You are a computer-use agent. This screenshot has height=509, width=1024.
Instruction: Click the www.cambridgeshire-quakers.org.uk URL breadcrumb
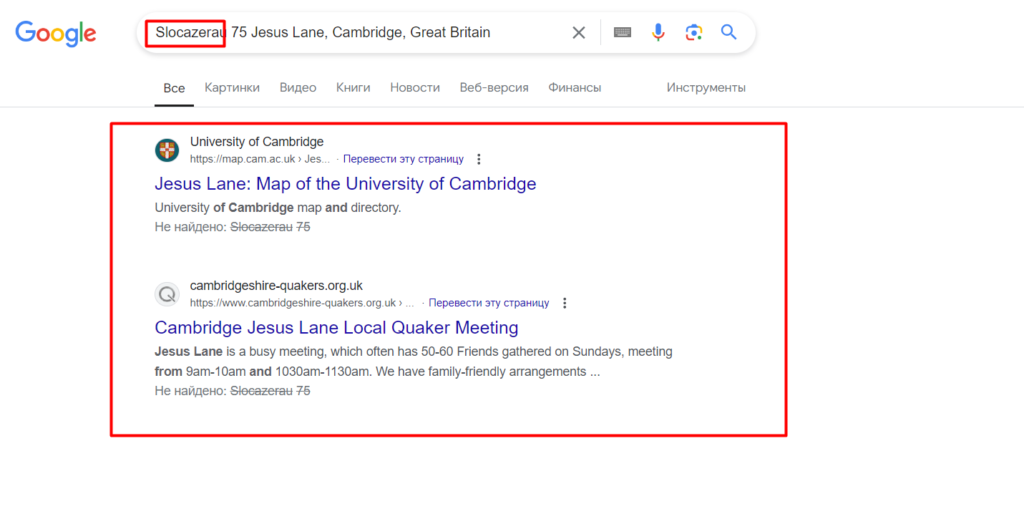click(x=302, y=303)
